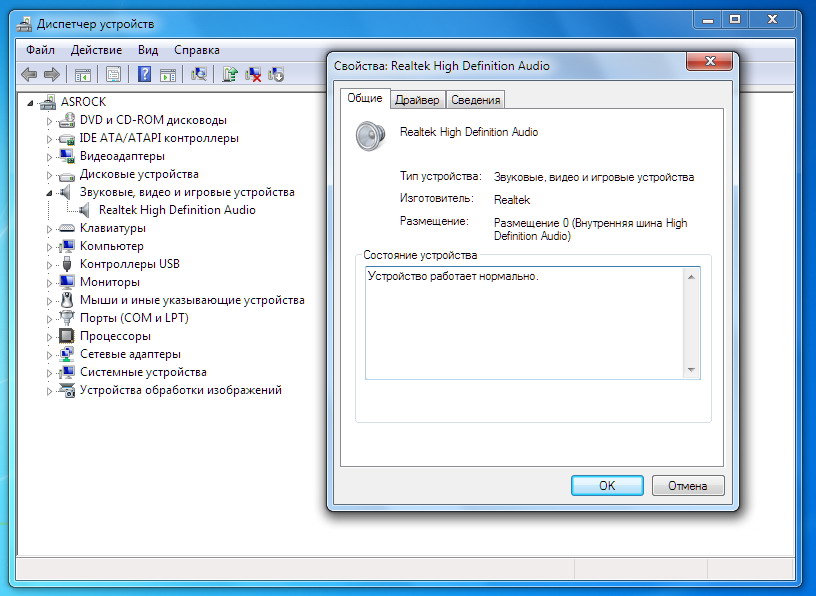This screenshot has width=816, height=596.
Task: Expand the Мониторы node
Action: click(x=49, y=283)
